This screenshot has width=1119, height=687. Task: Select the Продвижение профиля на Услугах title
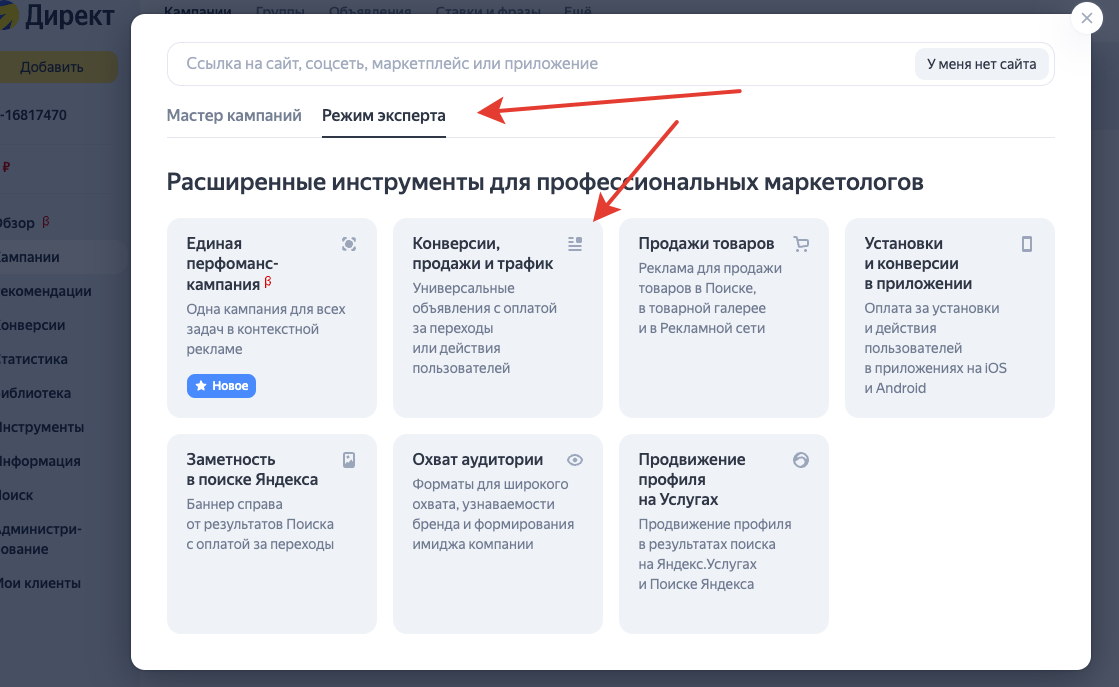(692, 479)
